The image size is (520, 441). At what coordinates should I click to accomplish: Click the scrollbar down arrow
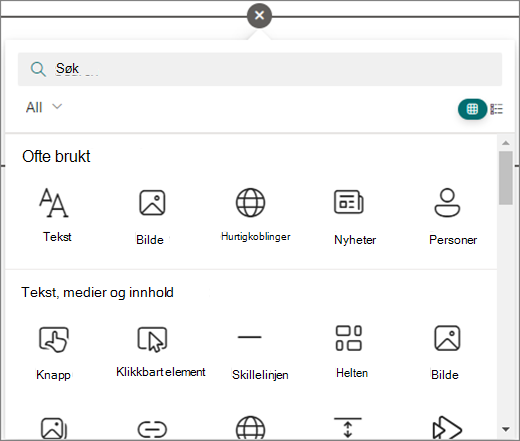(506, 429)
